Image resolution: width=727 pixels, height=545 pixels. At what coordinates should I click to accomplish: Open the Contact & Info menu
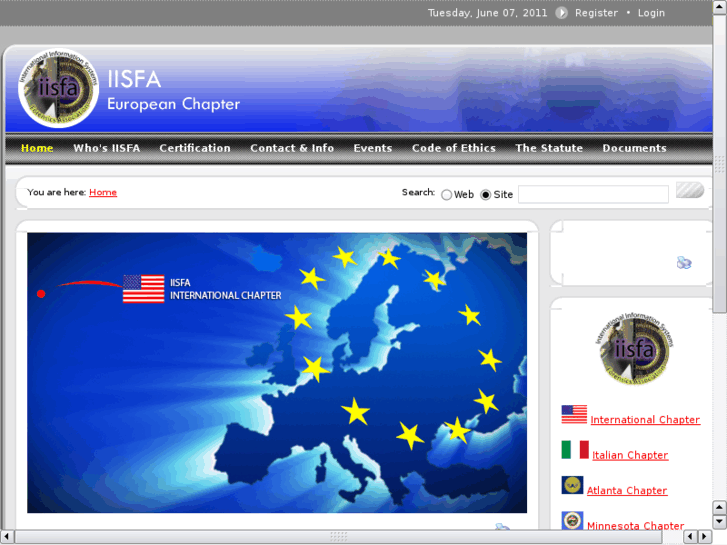(292, 148)
